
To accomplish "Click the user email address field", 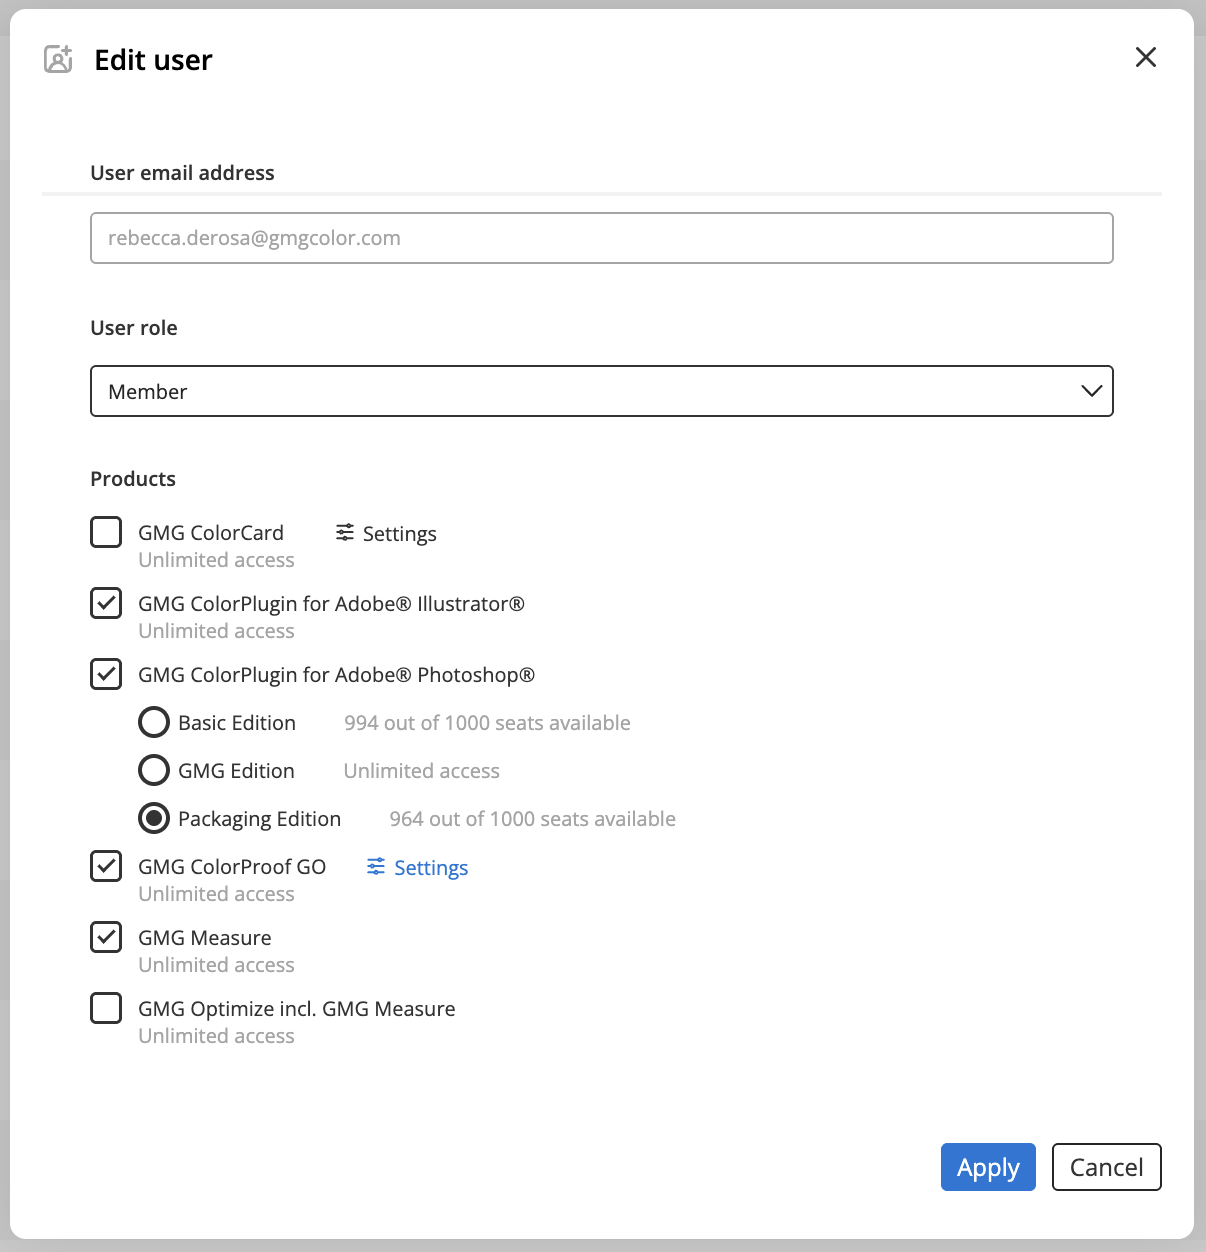I will [602, 238].
